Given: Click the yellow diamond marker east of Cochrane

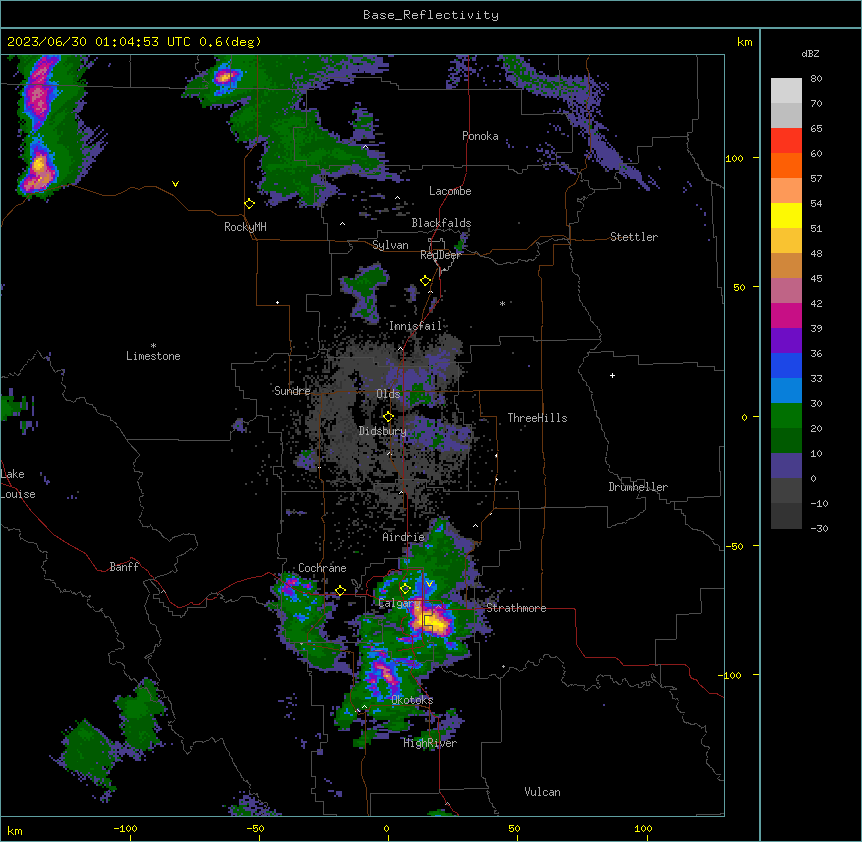Looking at the screenshot, I should (x=340, y=591).
